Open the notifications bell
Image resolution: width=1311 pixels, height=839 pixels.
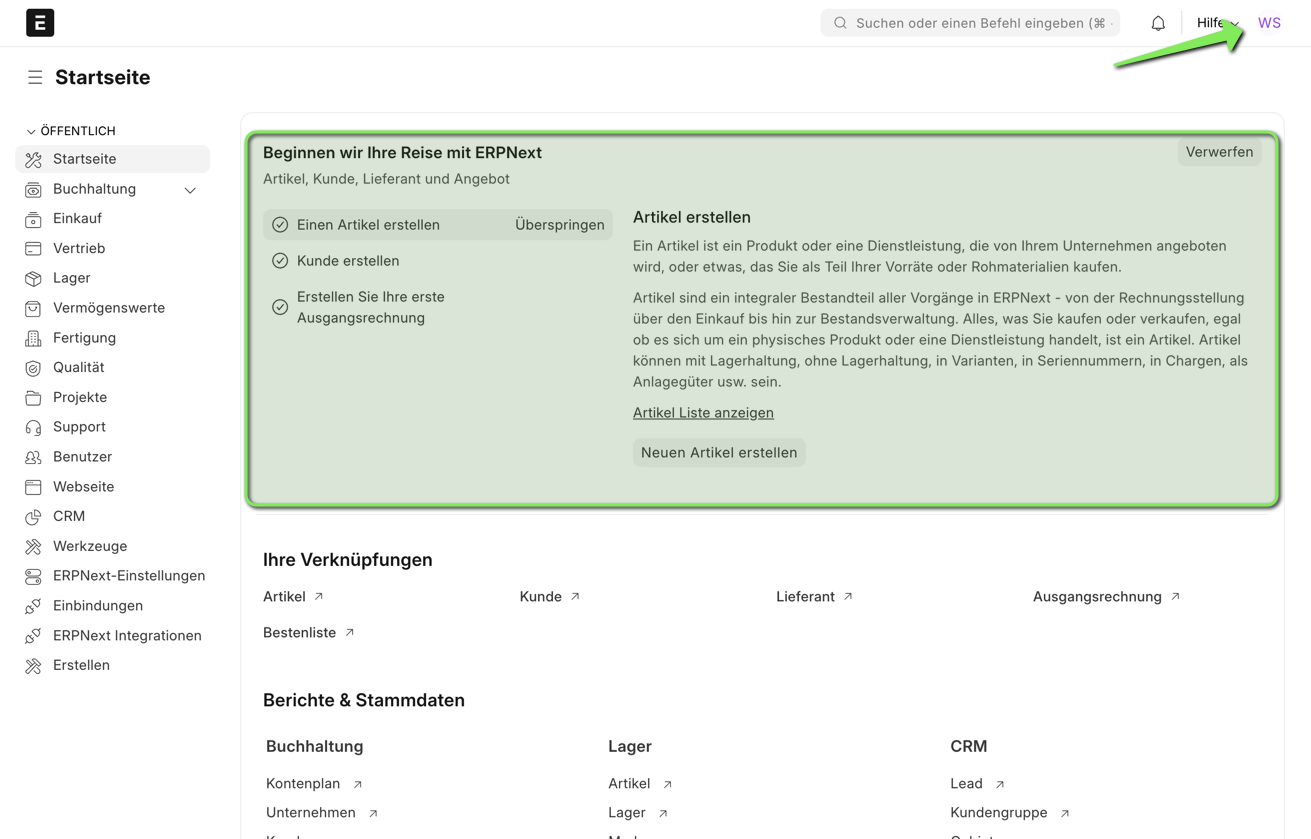[1158, 23]
